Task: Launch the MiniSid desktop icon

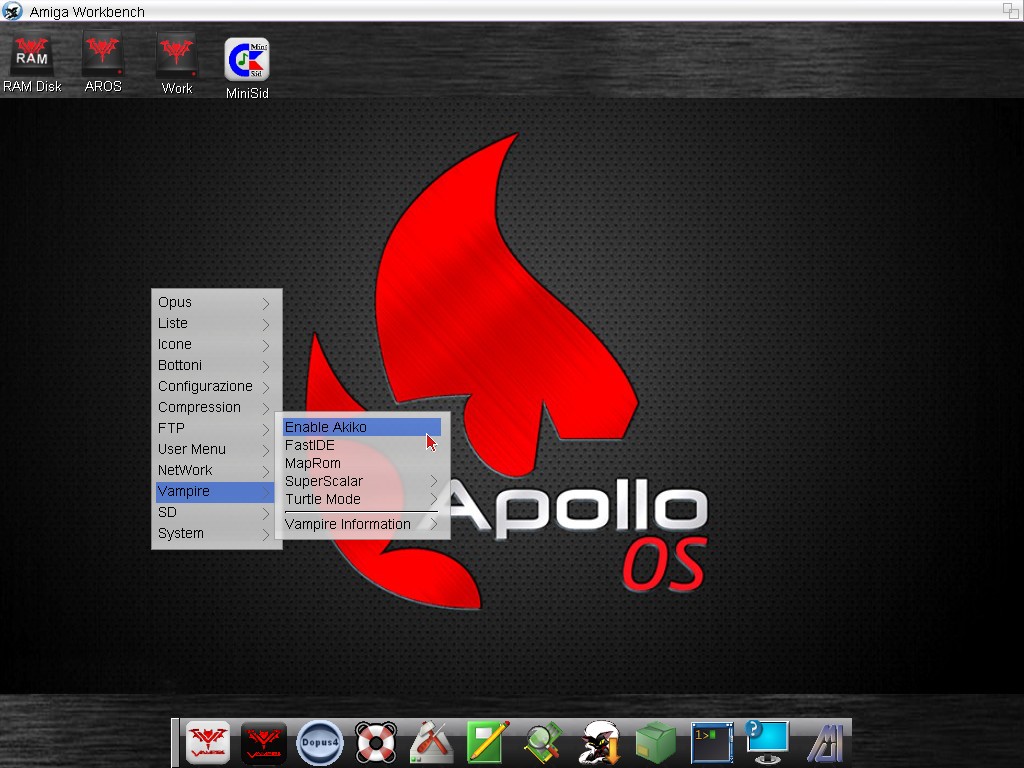Action: [247, 68]
